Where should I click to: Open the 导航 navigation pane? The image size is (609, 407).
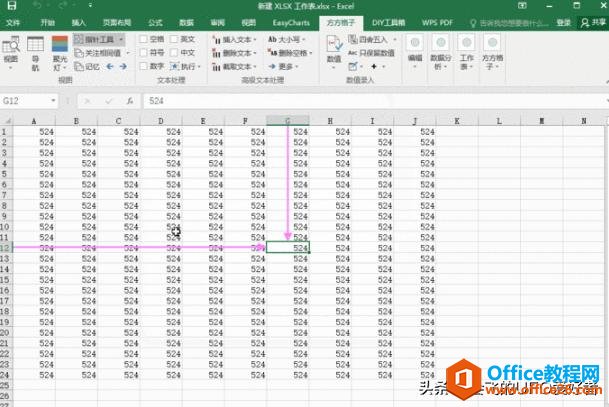point(35,44)
